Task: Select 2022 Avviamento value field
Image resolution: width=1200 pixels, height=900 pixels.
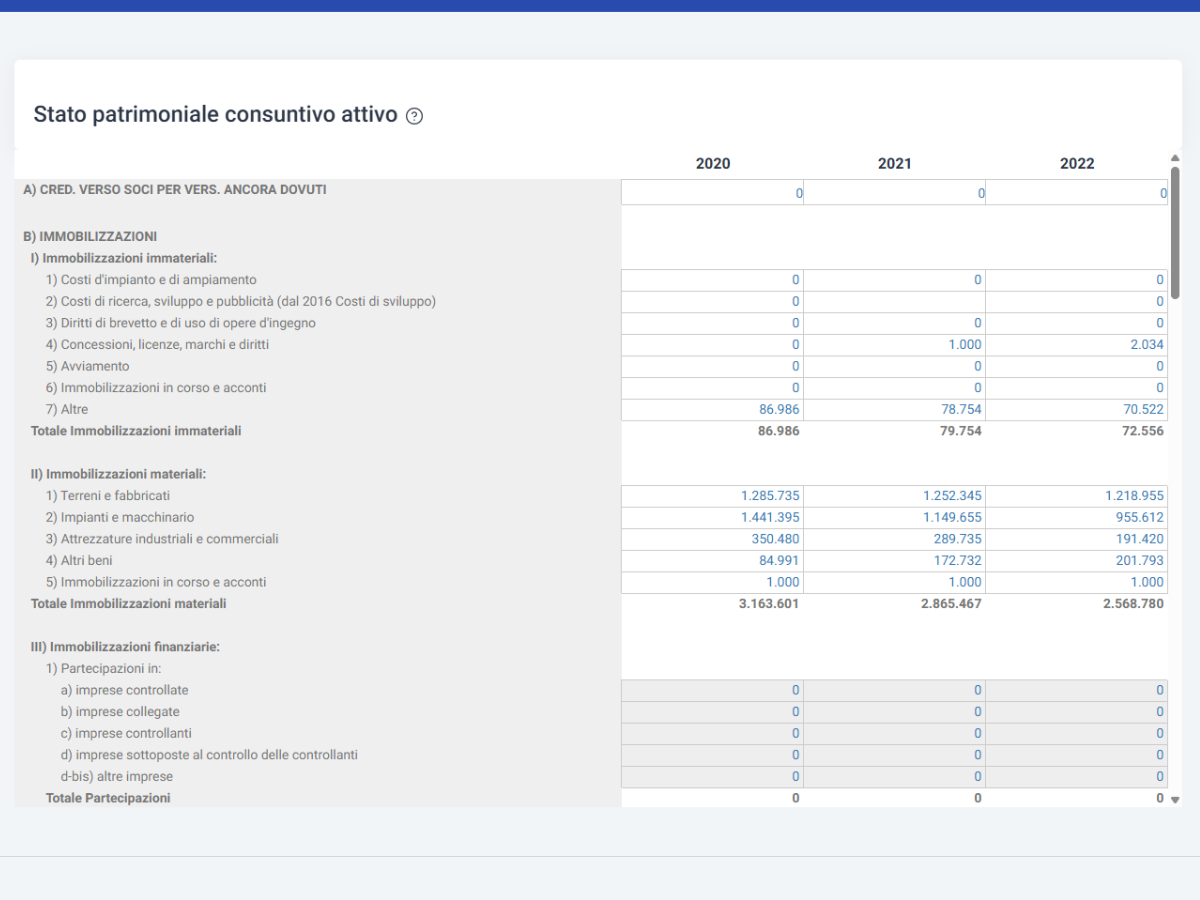Action: pos(1077,367)
